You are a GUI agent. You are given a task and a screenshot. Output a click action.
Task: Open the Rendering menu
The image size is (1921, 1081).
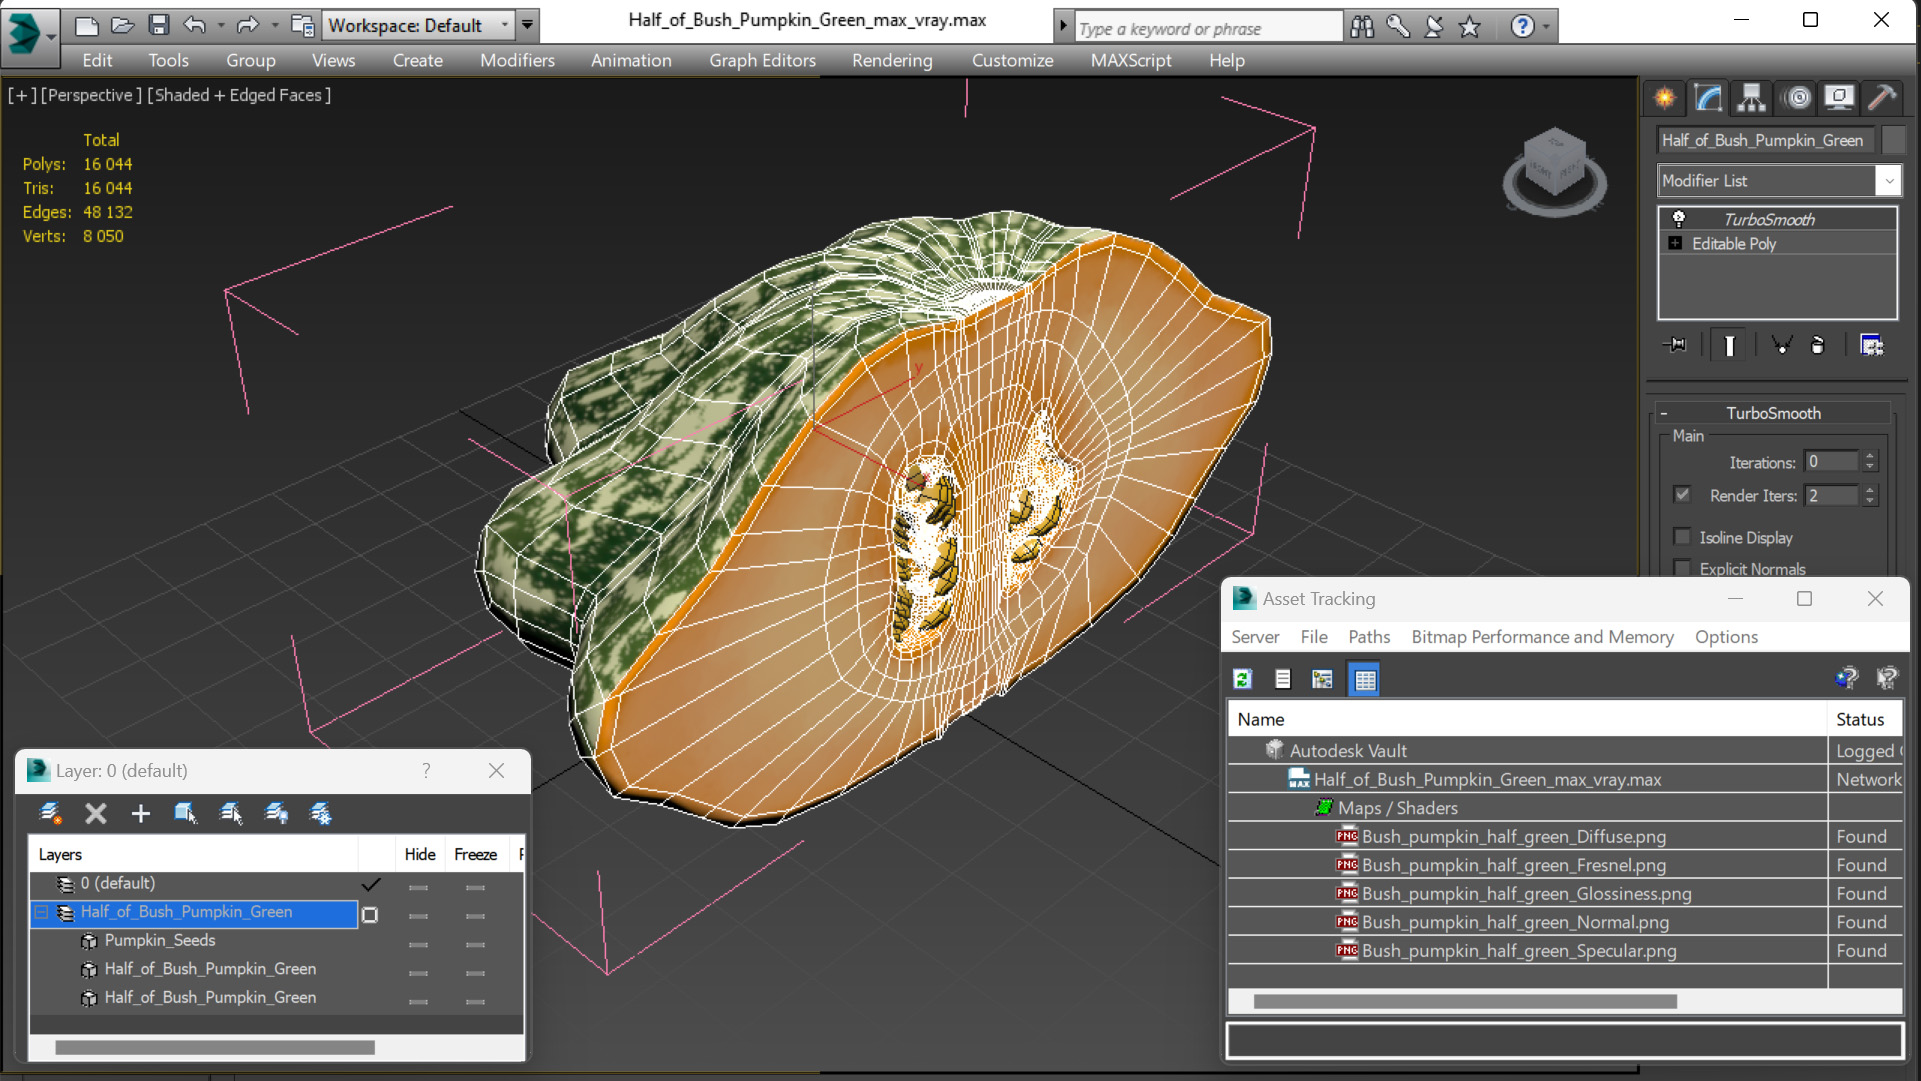(892, 60)
